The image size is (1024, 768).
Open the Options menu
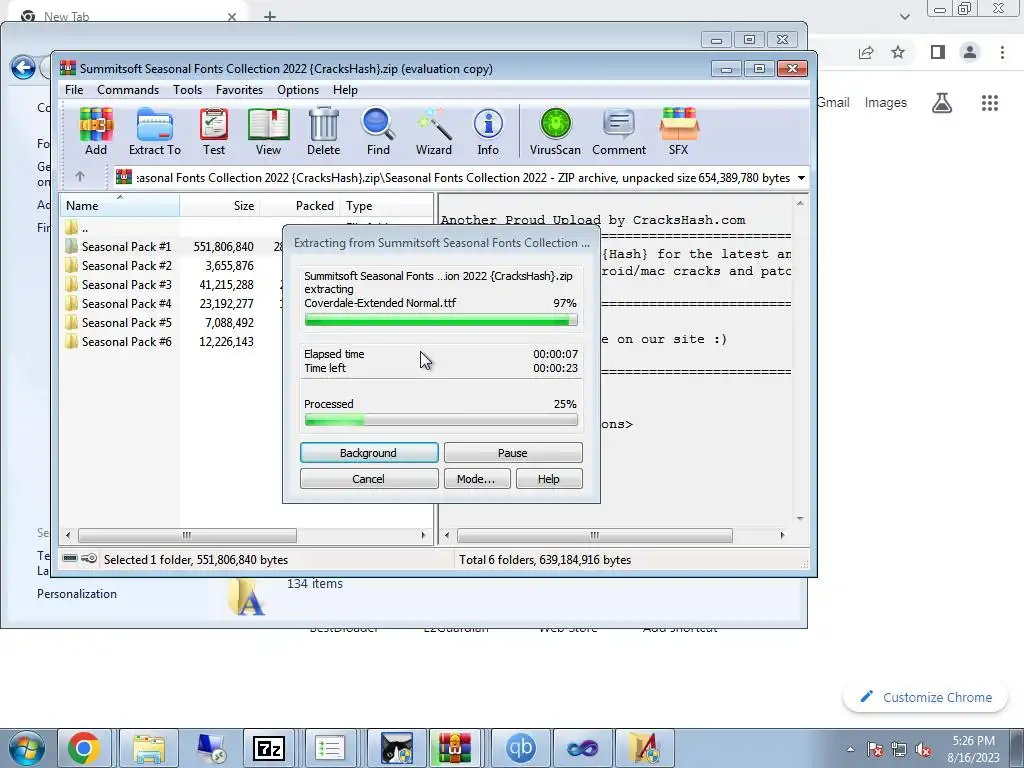coord(298,89)
